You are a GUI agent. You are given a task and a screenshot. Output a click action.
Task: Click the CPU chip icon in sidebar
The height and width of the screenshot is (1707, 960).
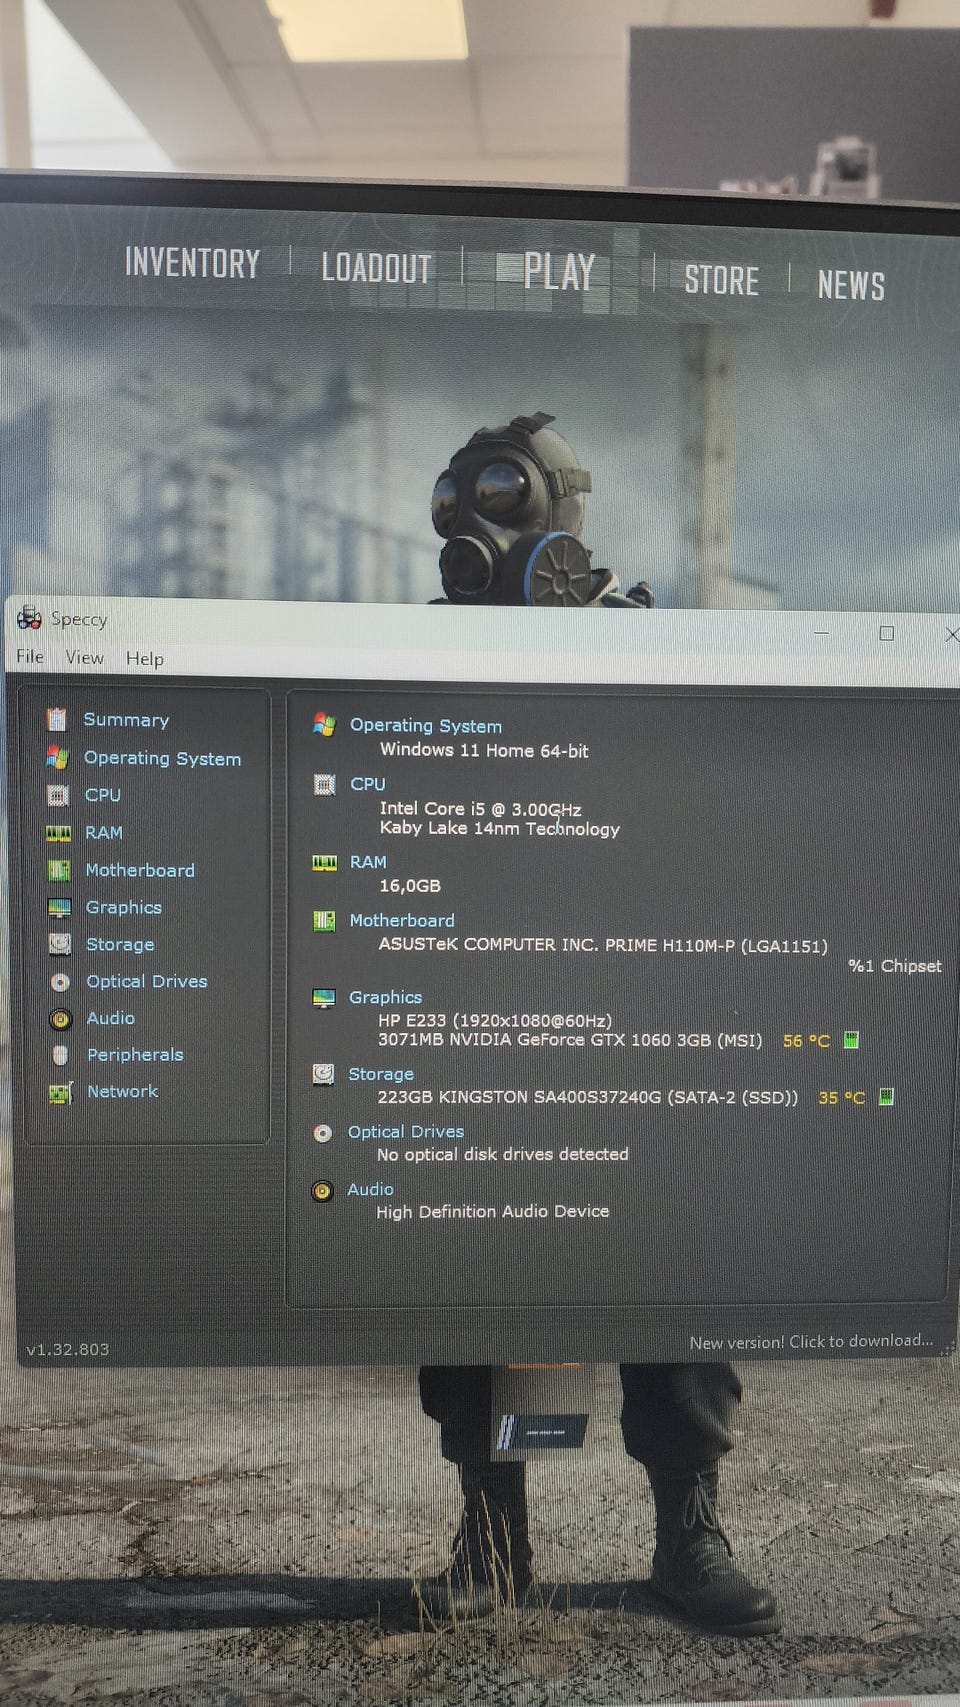58,795
